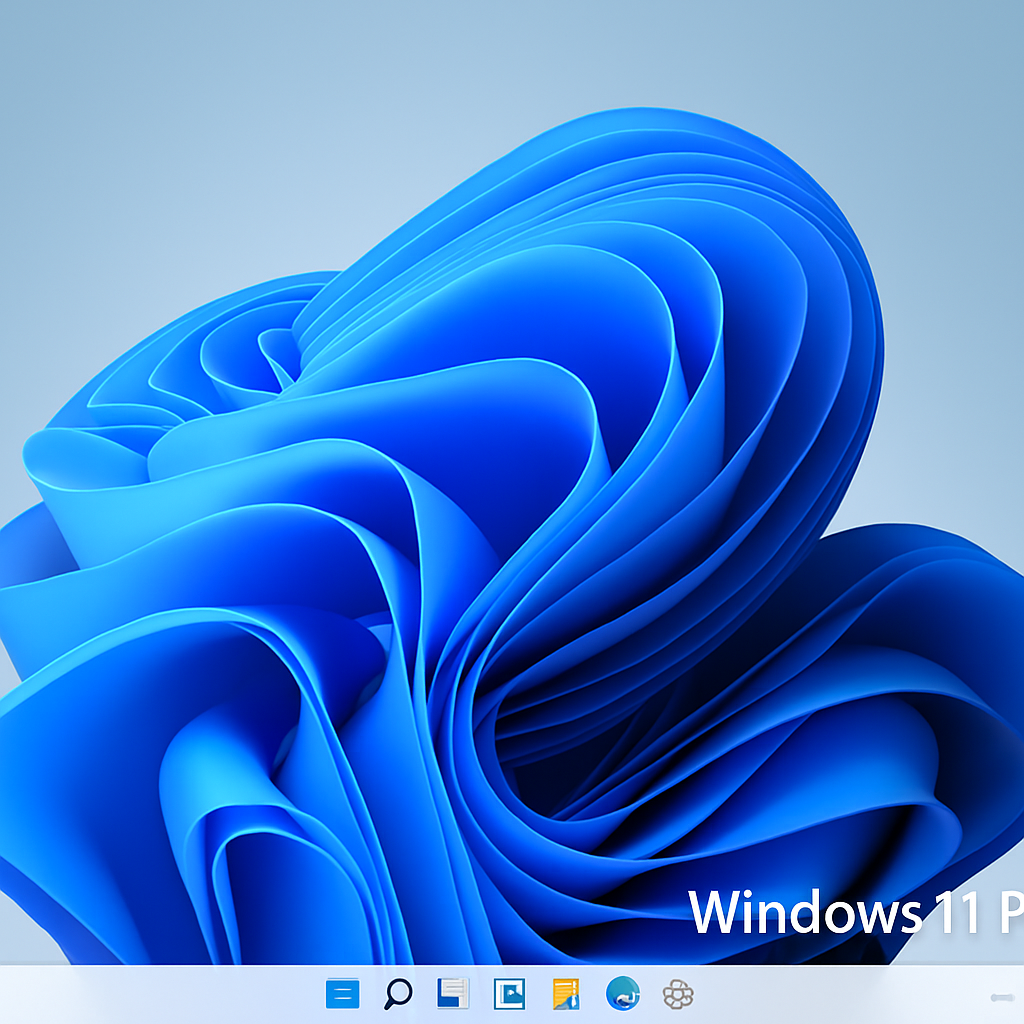Open the Start menu
Screen dimensions: 1024x1024
[x=341, y=995]
